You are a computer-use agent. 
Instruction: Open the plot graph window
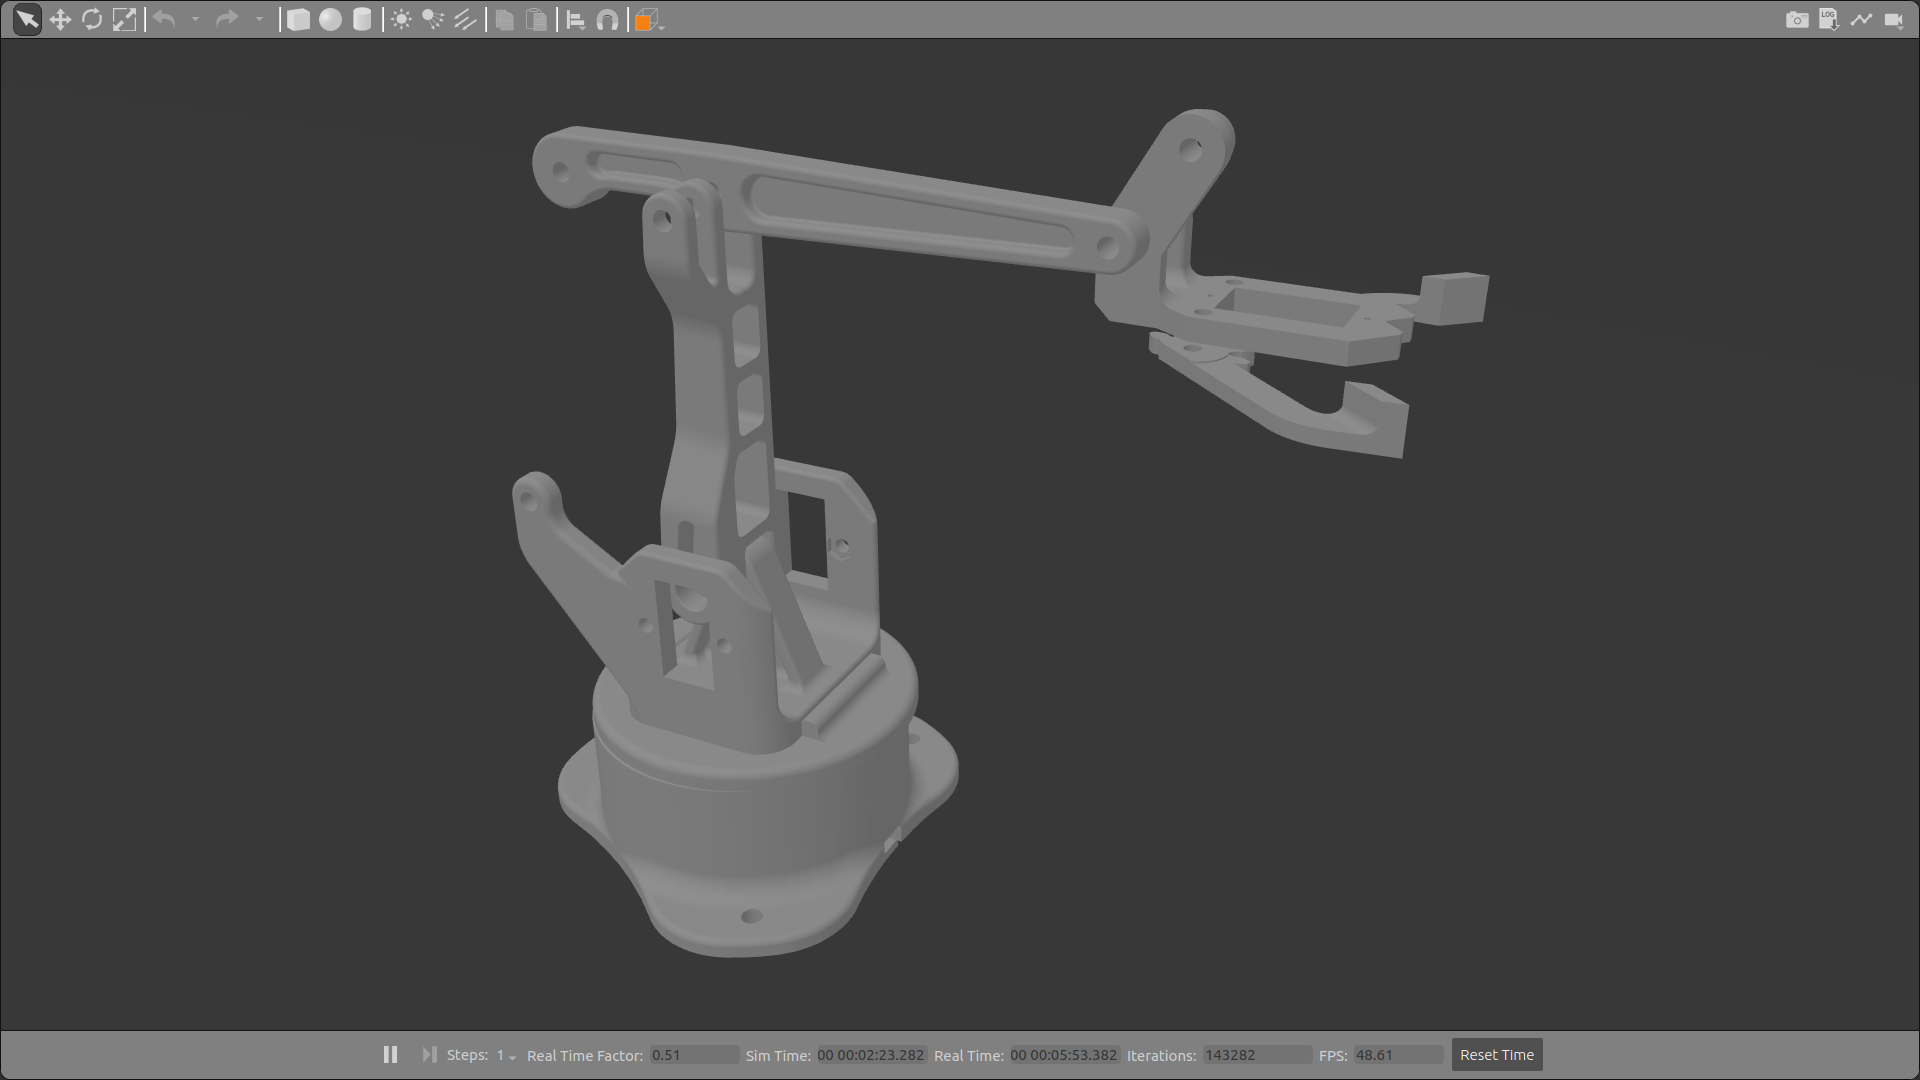[x=1861, y=20]
